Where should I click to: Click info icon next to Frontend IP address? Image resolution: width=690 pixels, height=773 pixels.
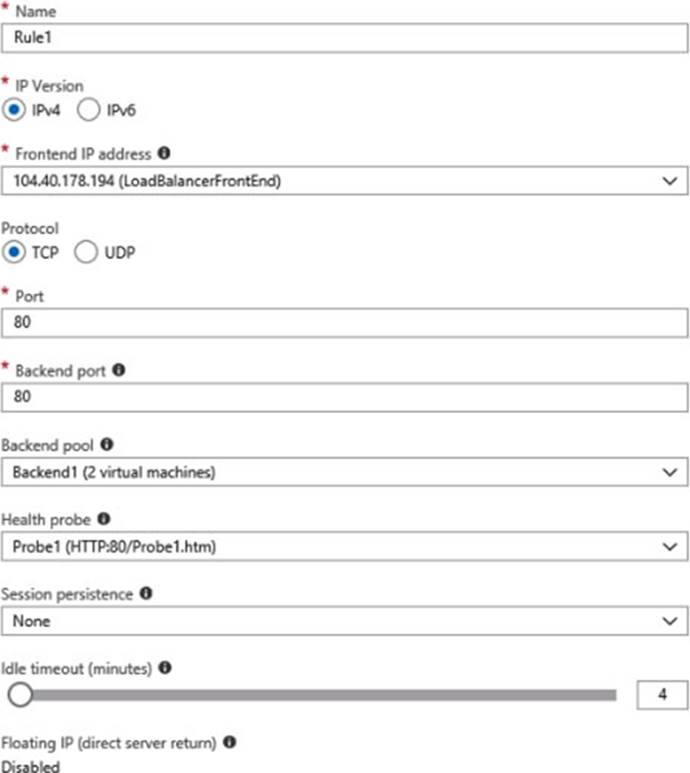coord(164,154)
